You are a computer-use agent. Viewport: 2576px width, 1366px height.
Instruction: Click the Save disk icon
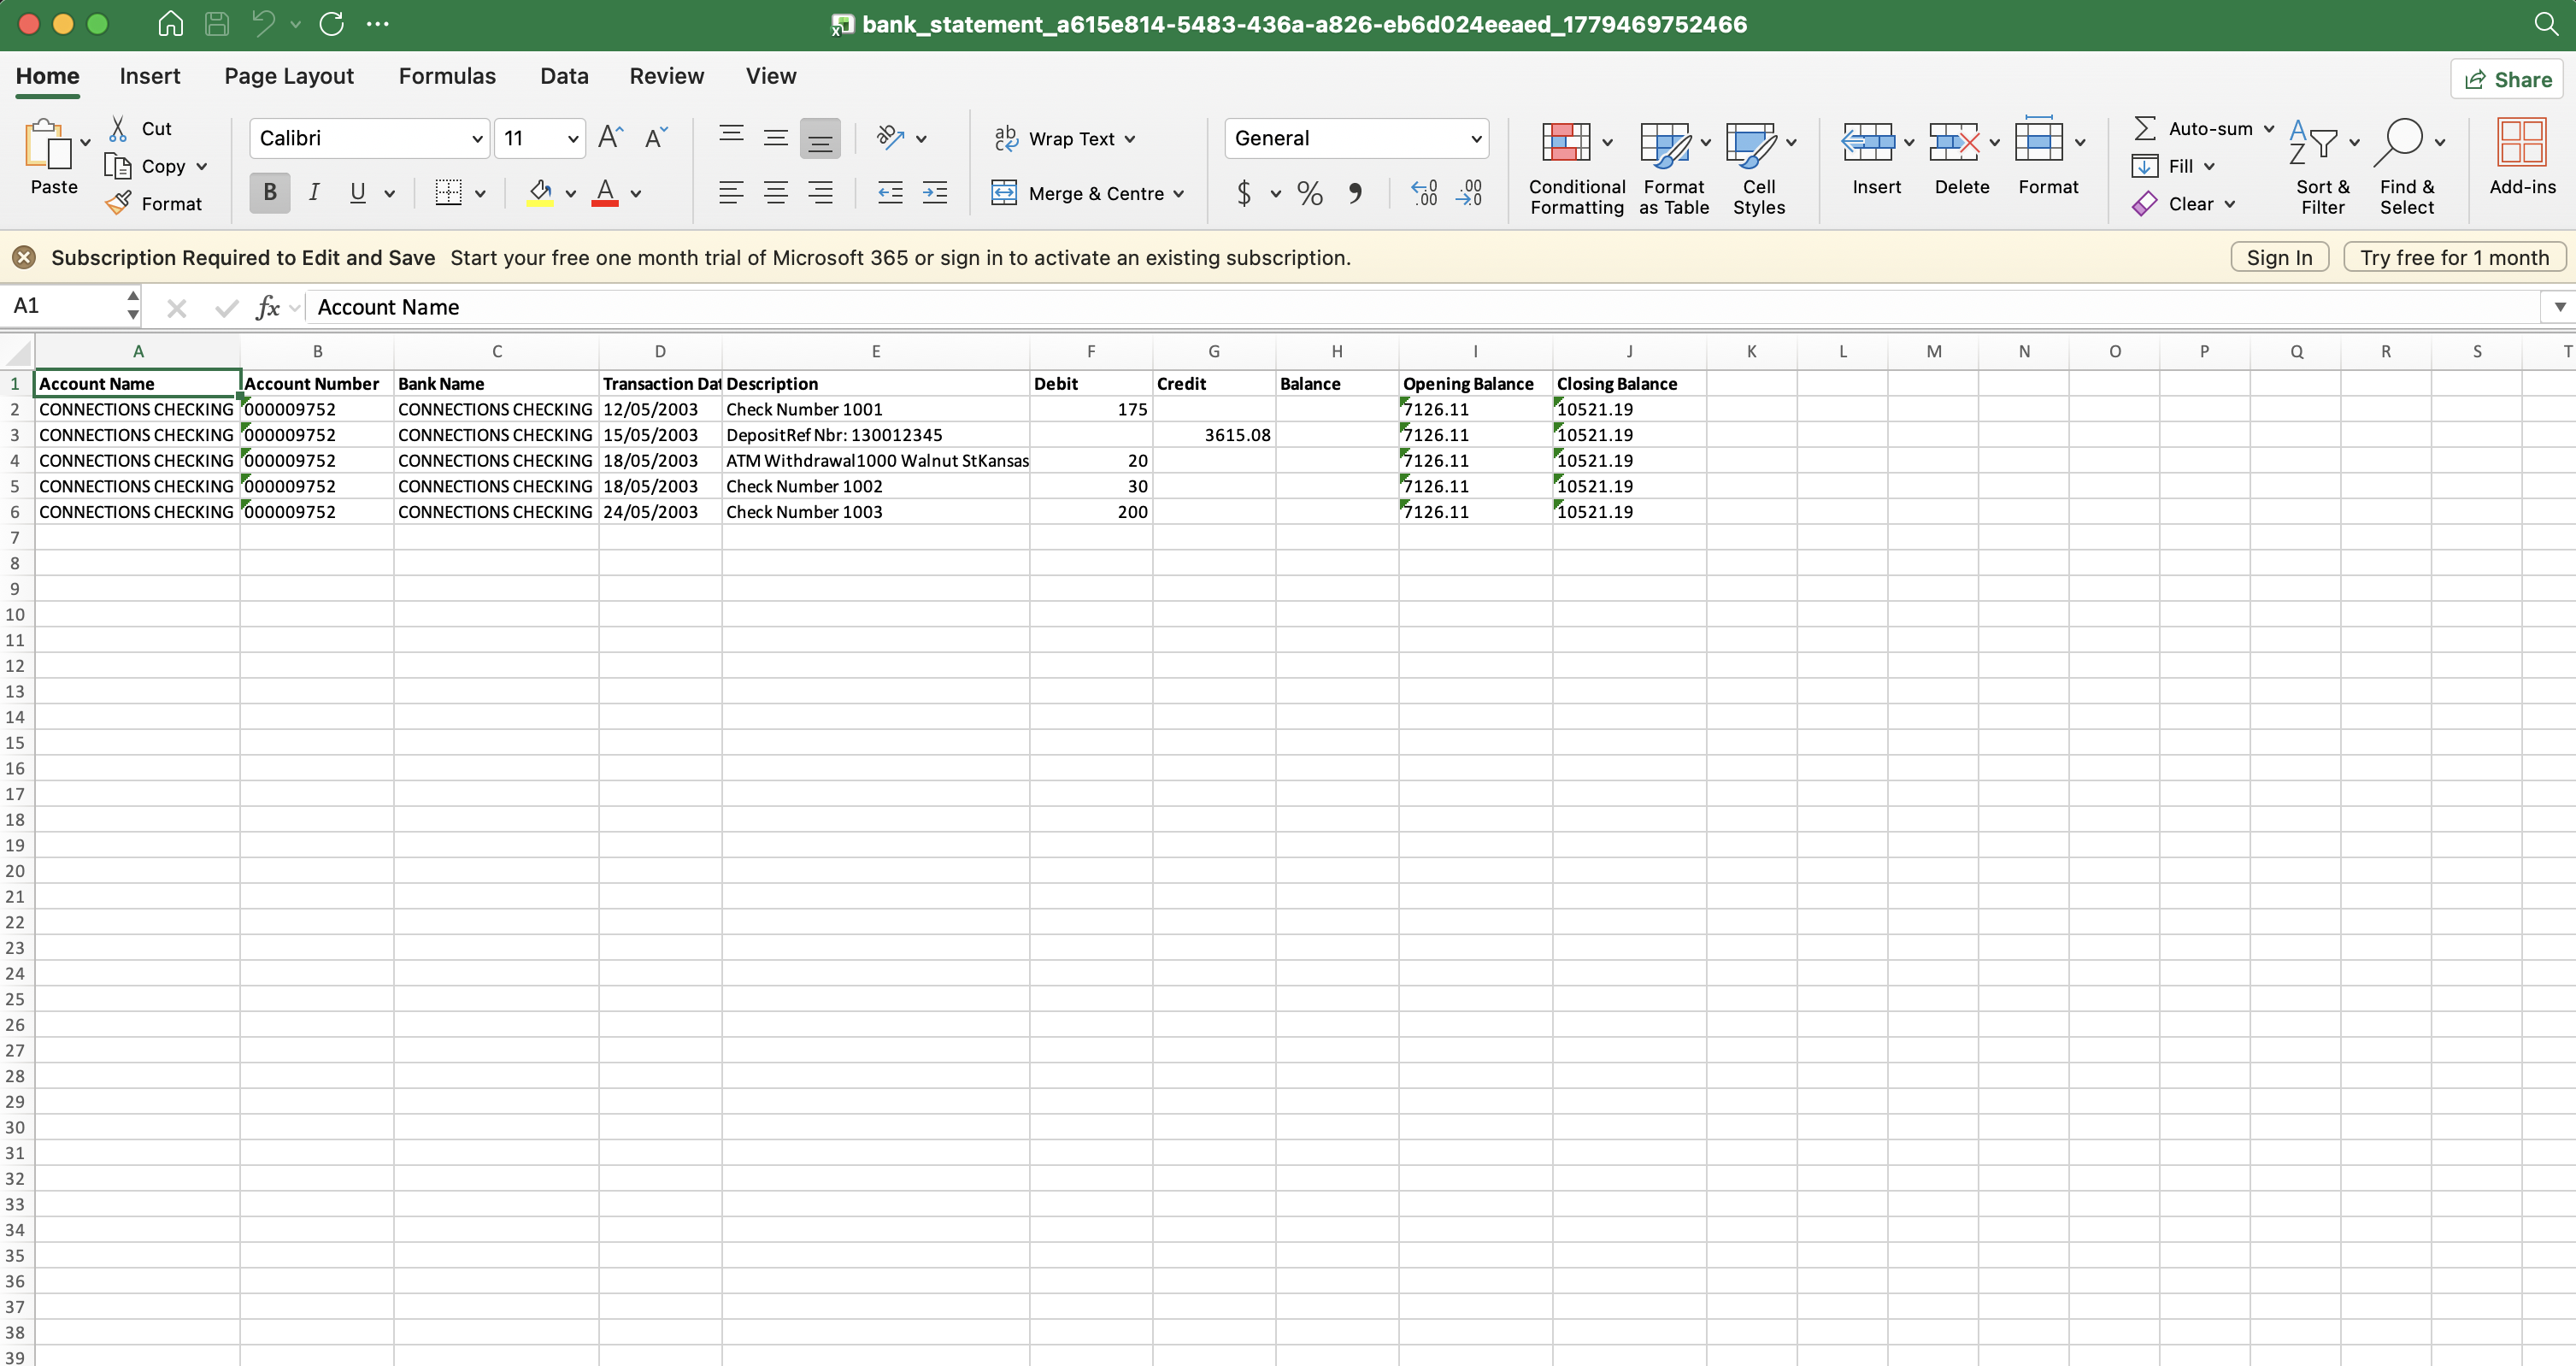click(x=217, y=24)
